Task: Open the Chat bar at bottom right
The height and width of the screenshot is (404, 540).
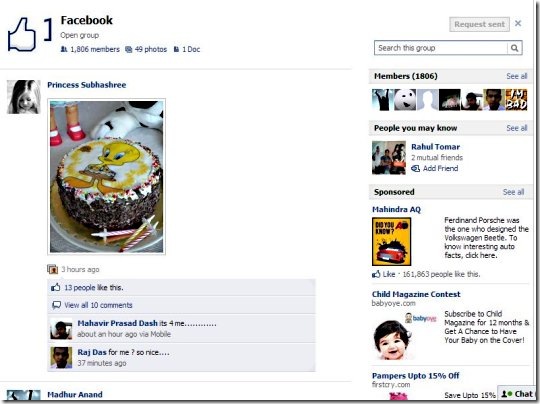Action: (518, 394)
